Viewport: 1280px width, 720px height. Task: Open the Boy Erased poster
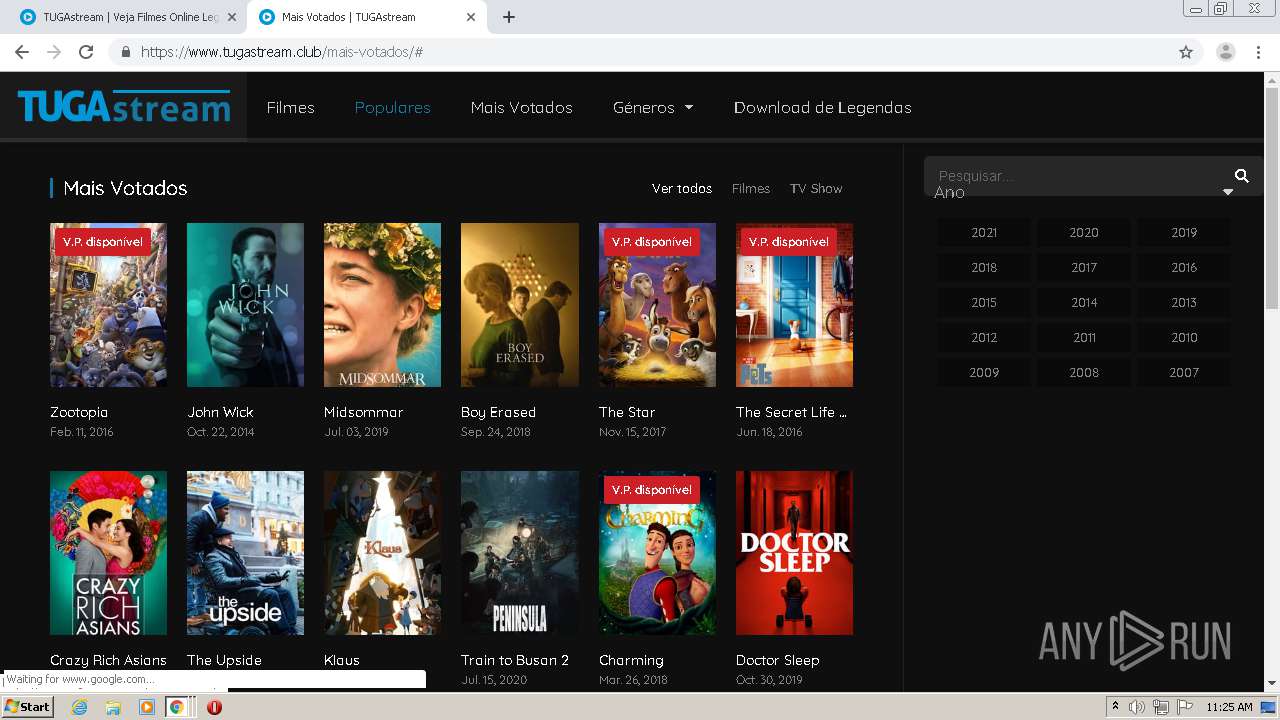pyautogui.click(x=520, y=305)
